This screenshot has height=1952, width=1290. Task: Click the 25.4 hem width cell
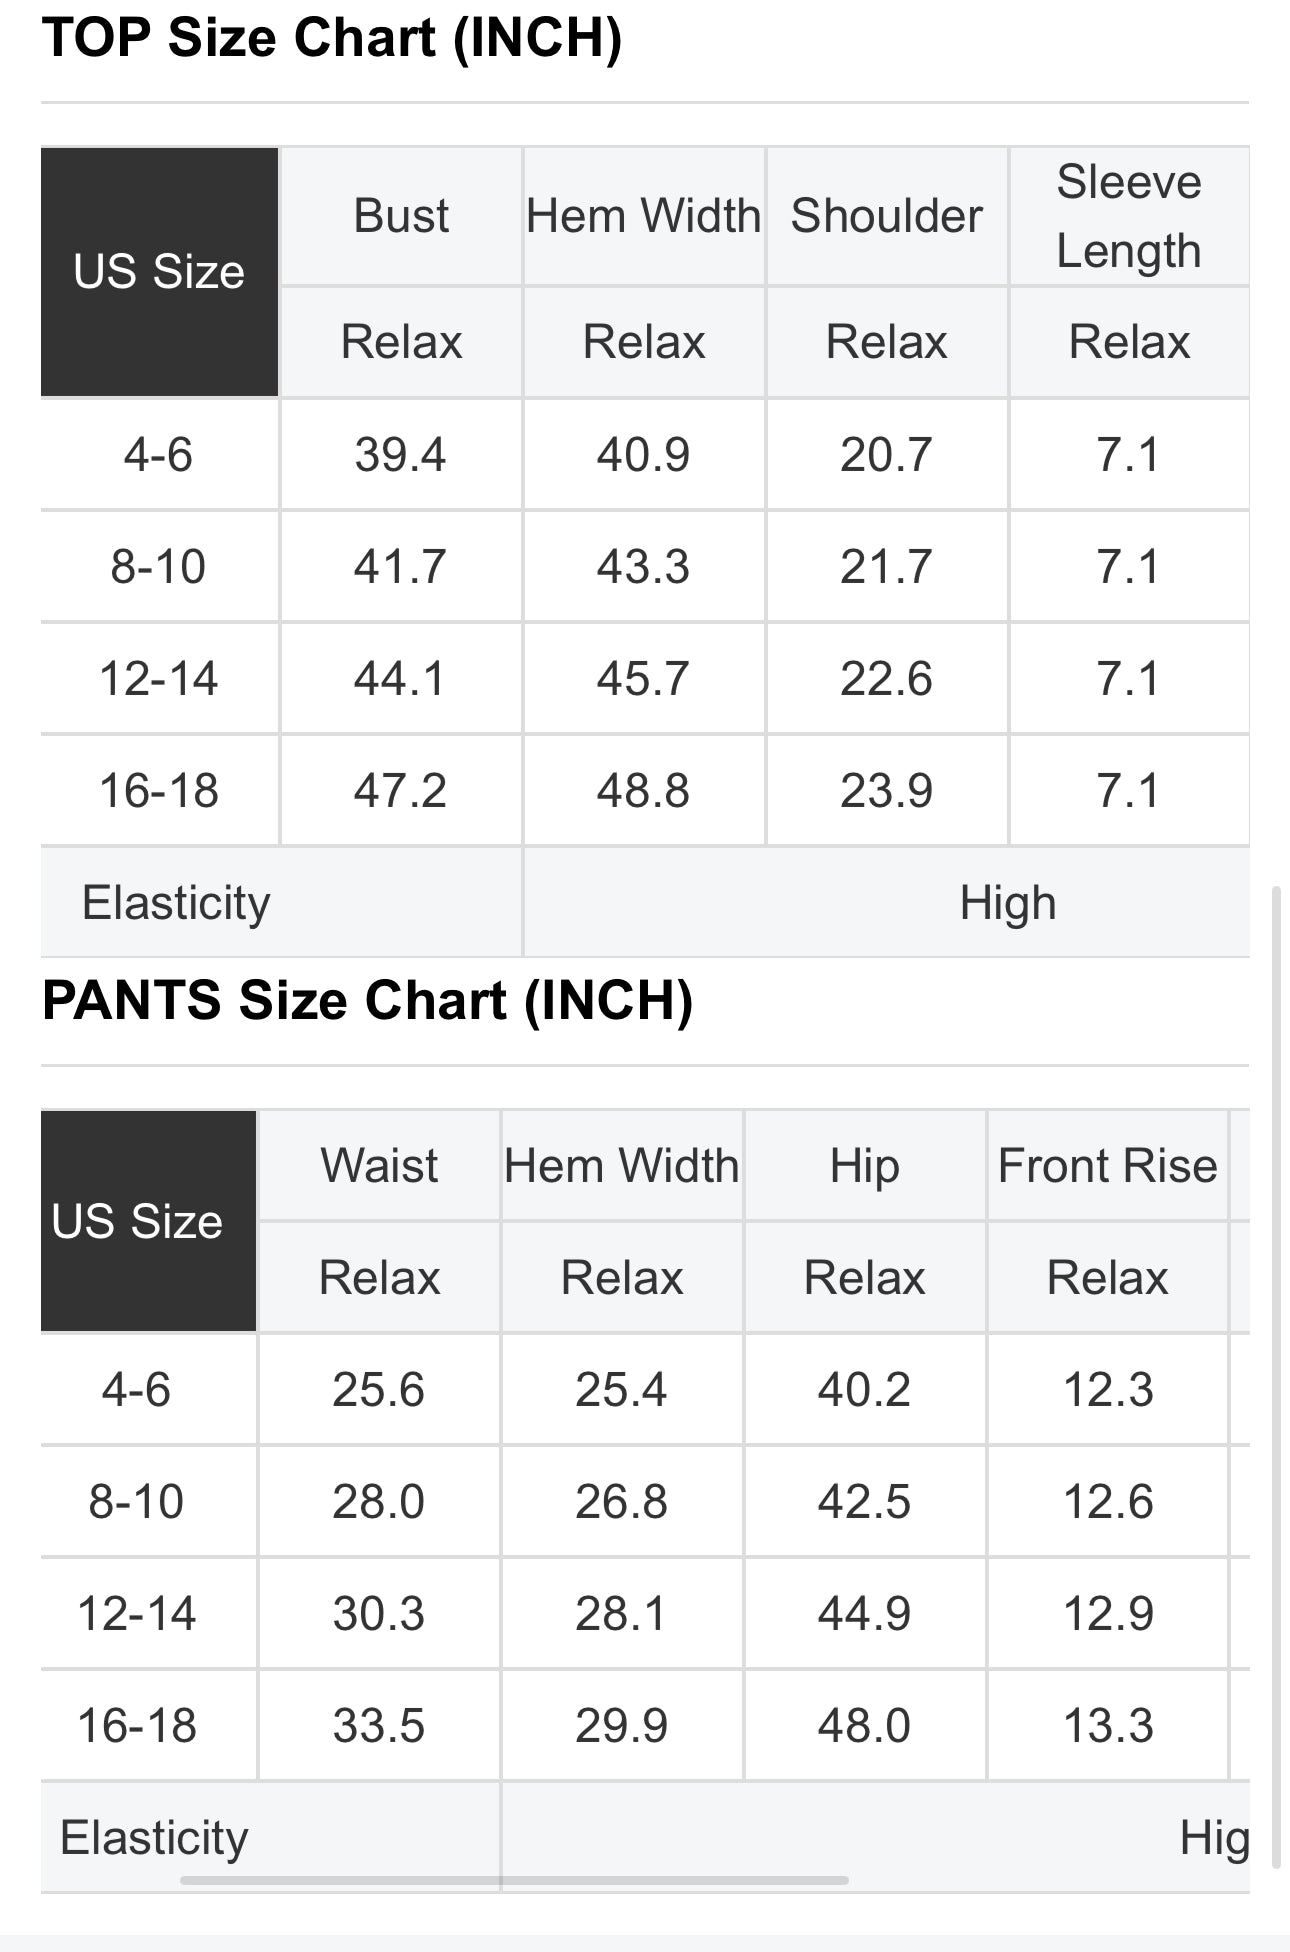tap(621, 1390)
